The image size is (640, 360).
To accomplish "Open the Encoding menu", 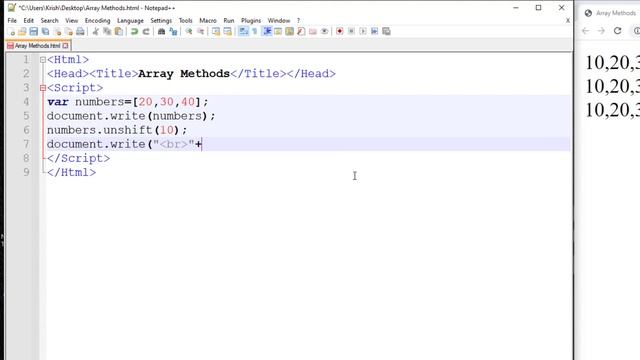I will 98,20.
